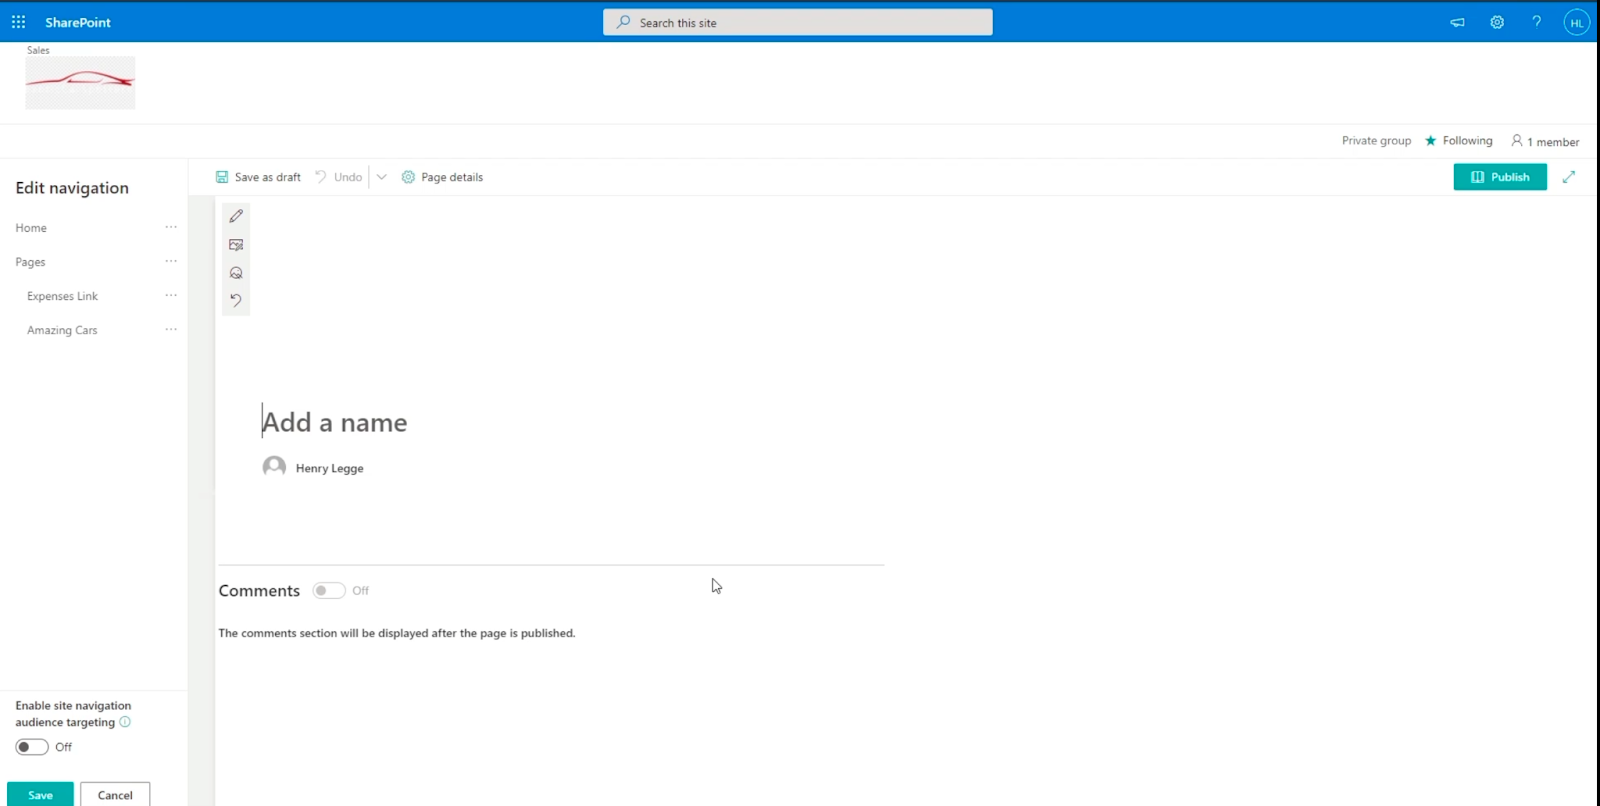
Task: Select Amazing Cars navigation item
Action: coord(62,330)
